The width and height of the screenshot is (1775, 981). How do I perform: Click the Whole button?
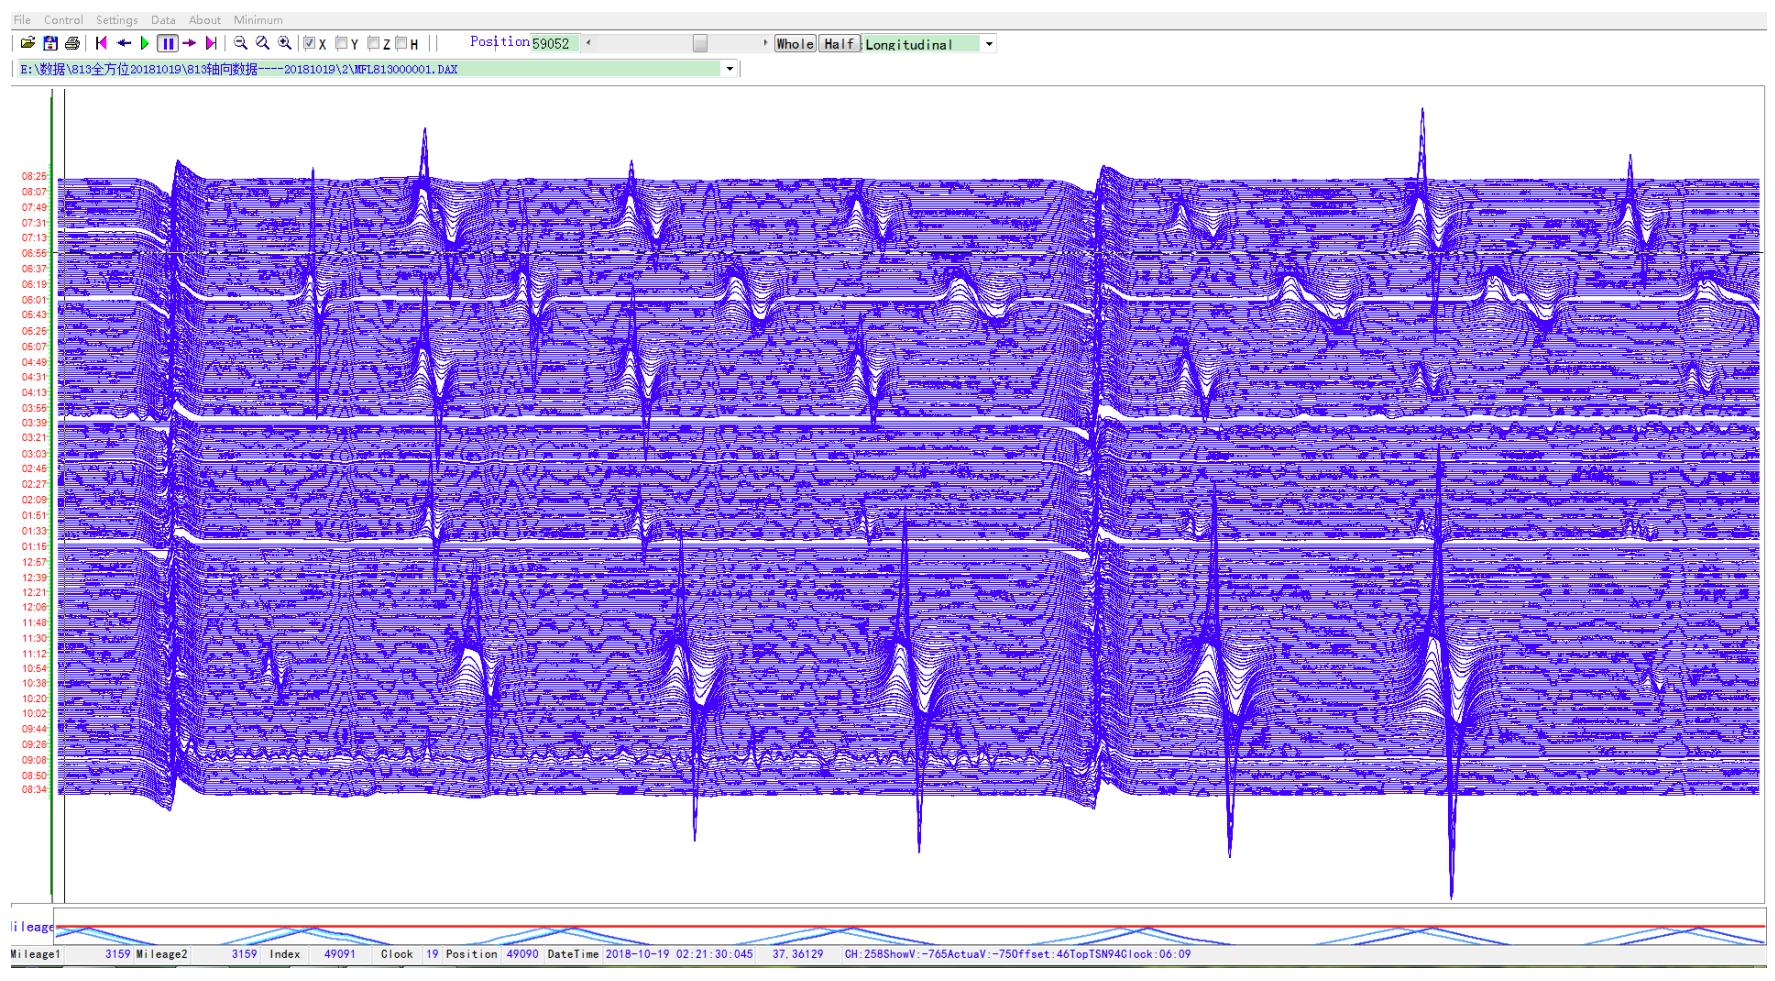795,44
